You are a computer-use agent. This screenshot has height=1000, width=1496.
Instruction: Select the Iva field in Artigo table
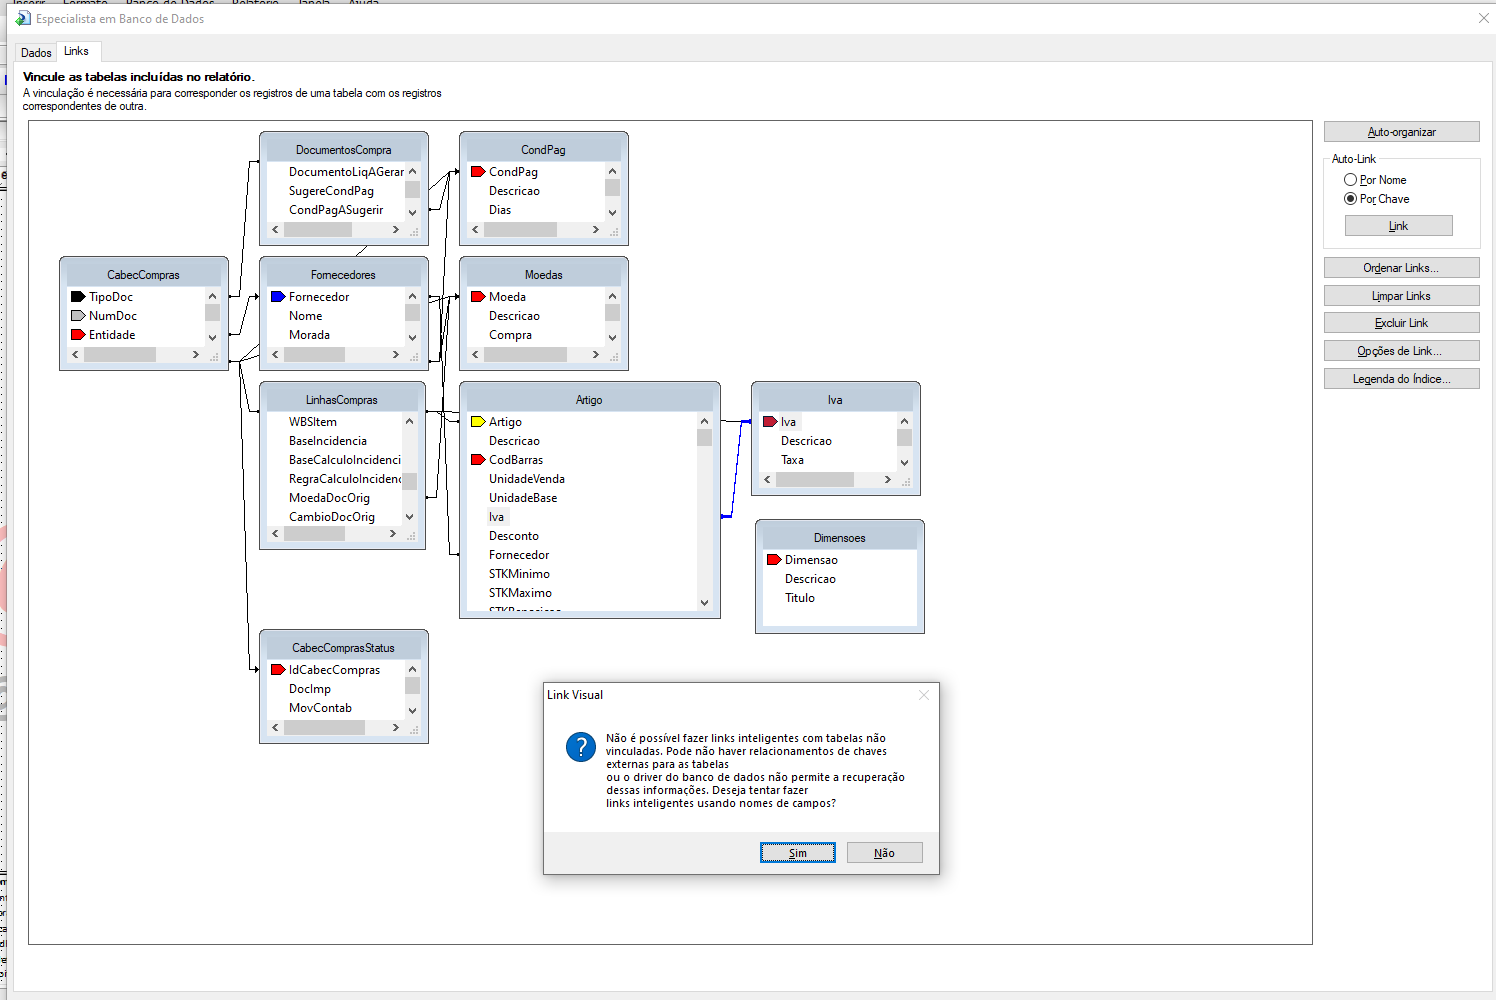tap(497, 517)
